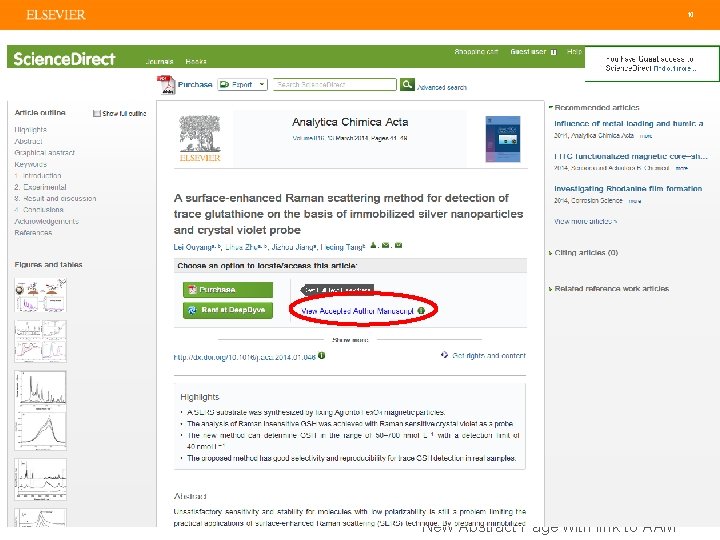Click the volume and pages link
Screen dimensions: 720x540
point(349,138)
